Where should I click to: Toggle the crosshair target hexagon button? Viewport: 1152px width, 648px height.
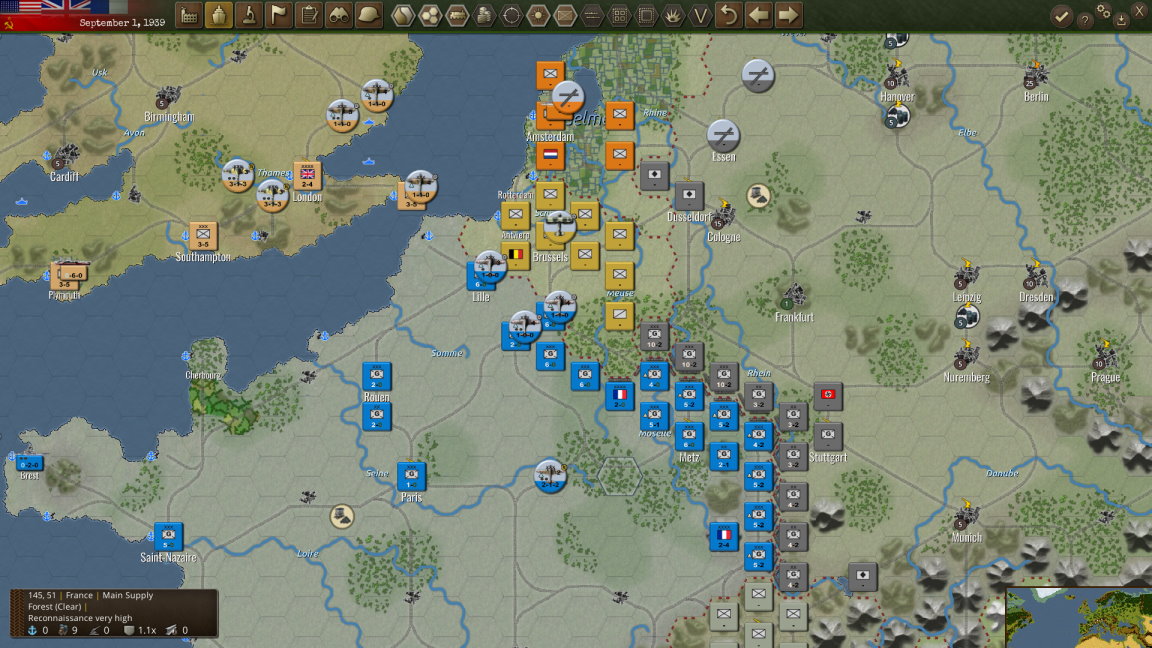click(x=511, y=15)
